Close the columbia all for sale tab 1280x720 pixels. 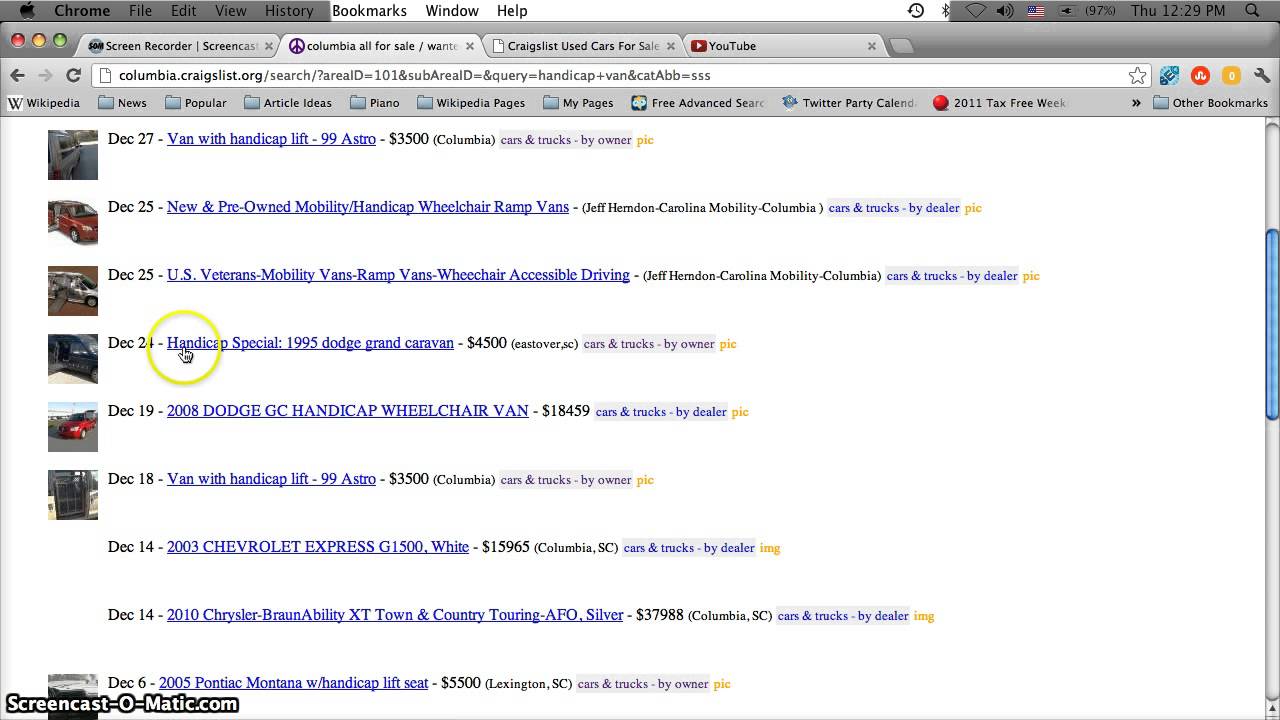469,46
